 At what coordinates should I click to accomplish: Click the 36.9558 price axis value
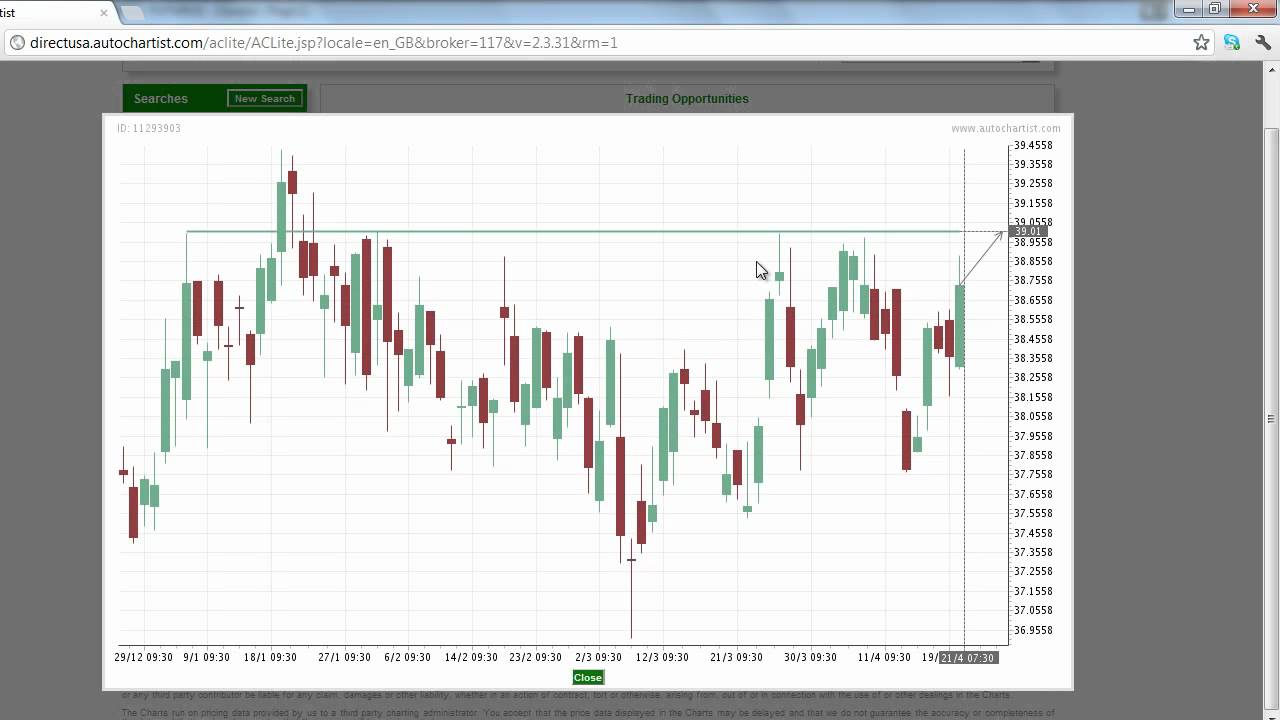(x=1033, y=630)
